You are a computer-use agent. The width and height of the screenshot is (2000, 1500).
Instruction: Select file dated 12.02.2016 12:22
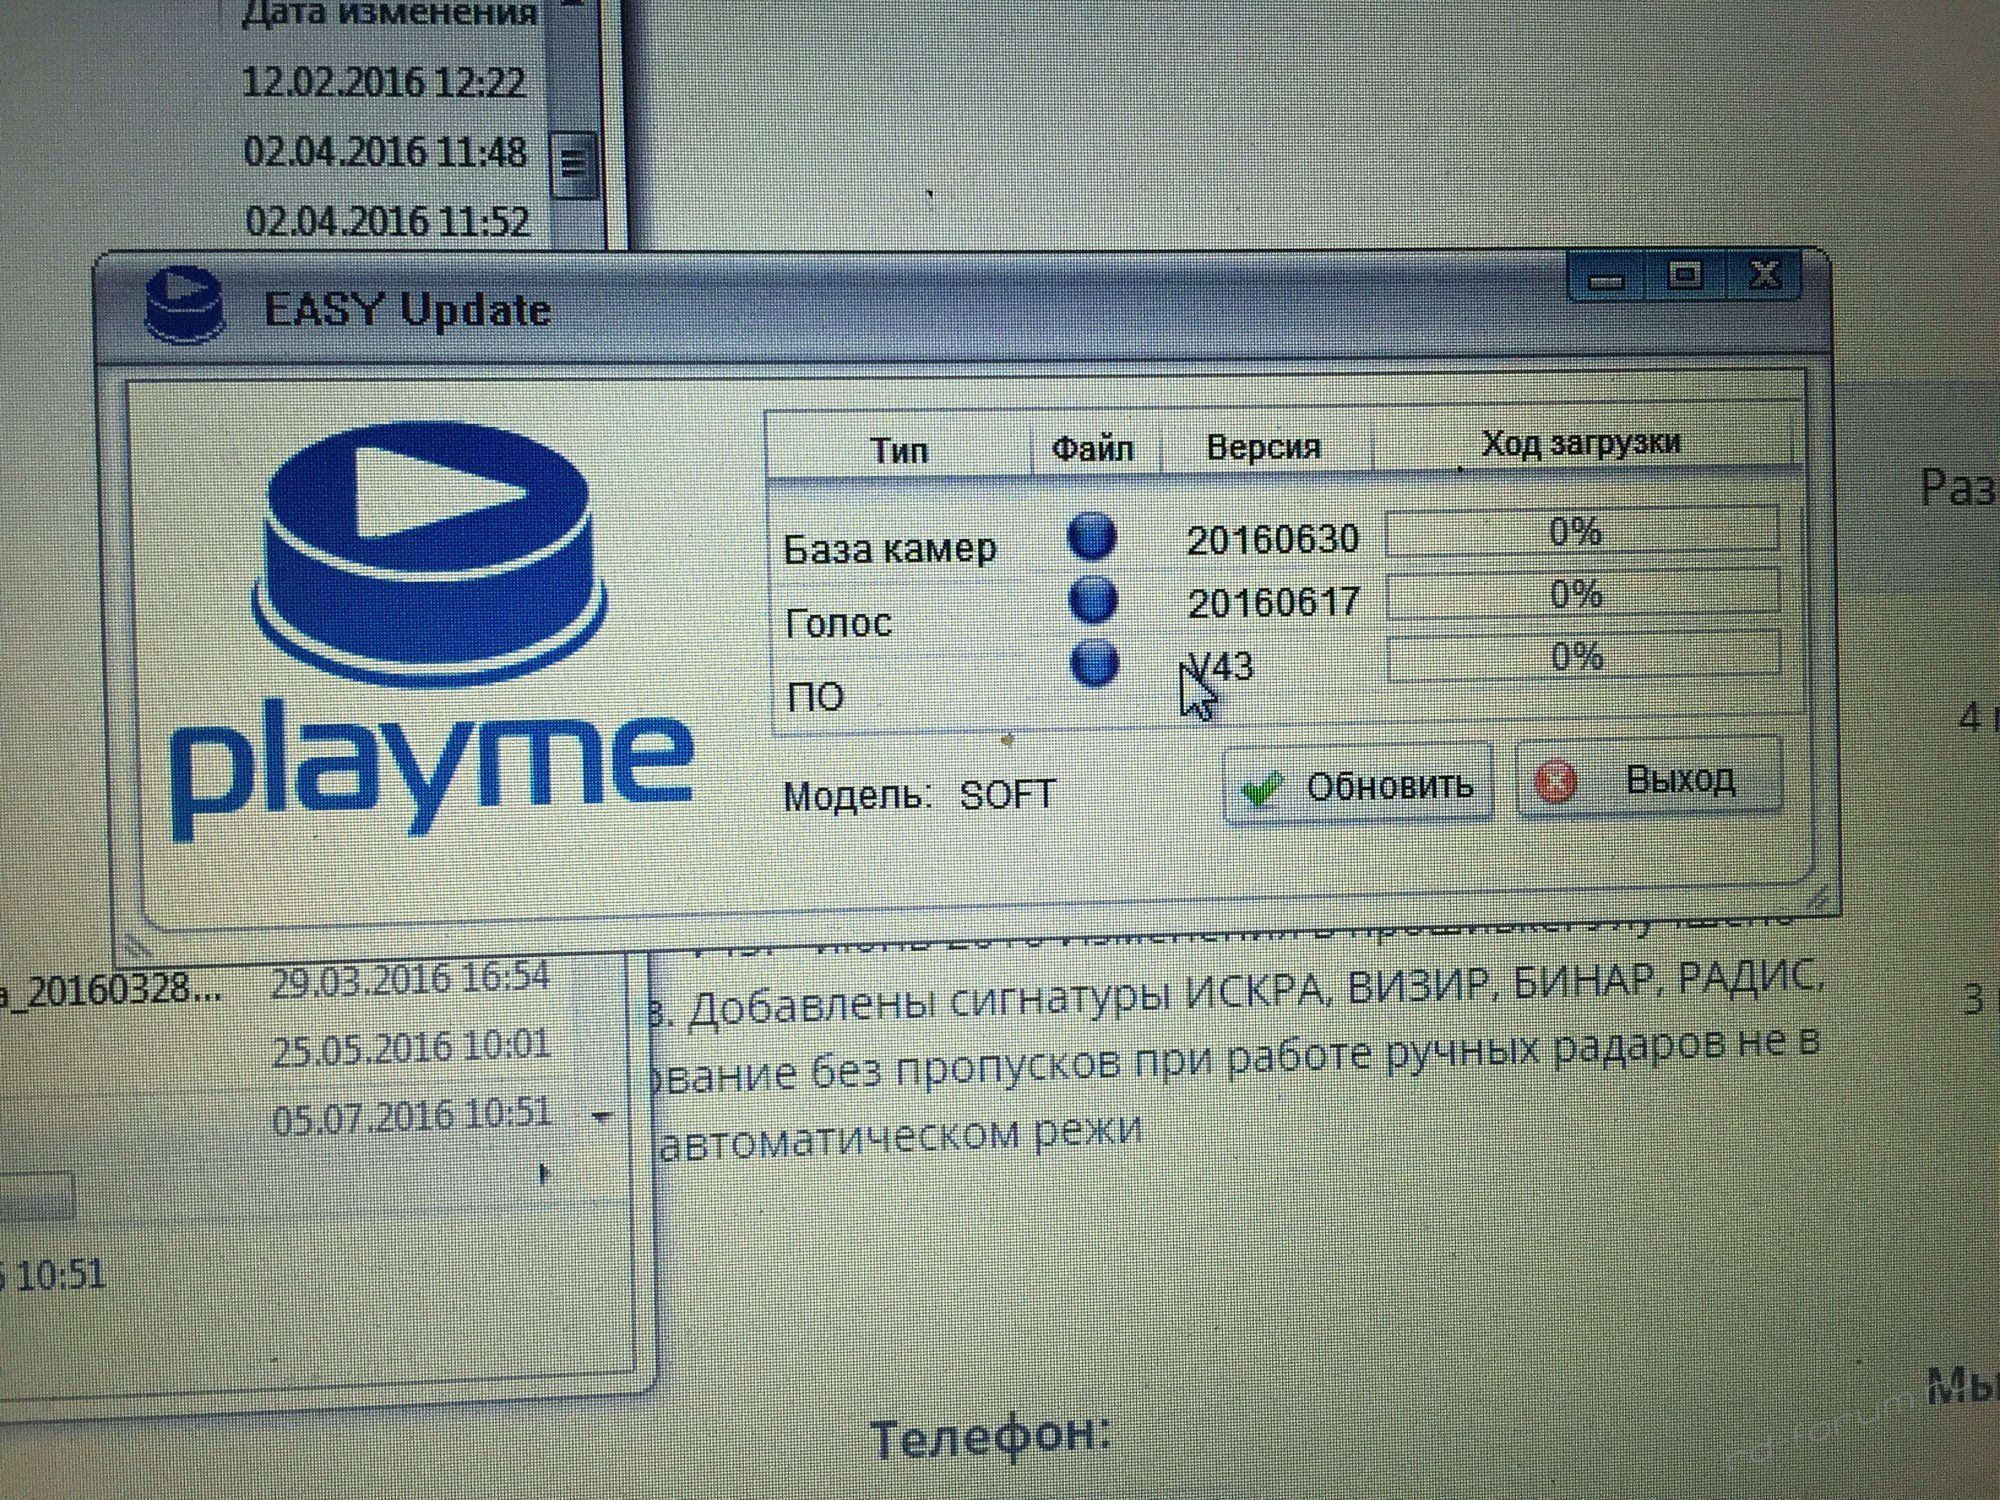click(384, 82)
